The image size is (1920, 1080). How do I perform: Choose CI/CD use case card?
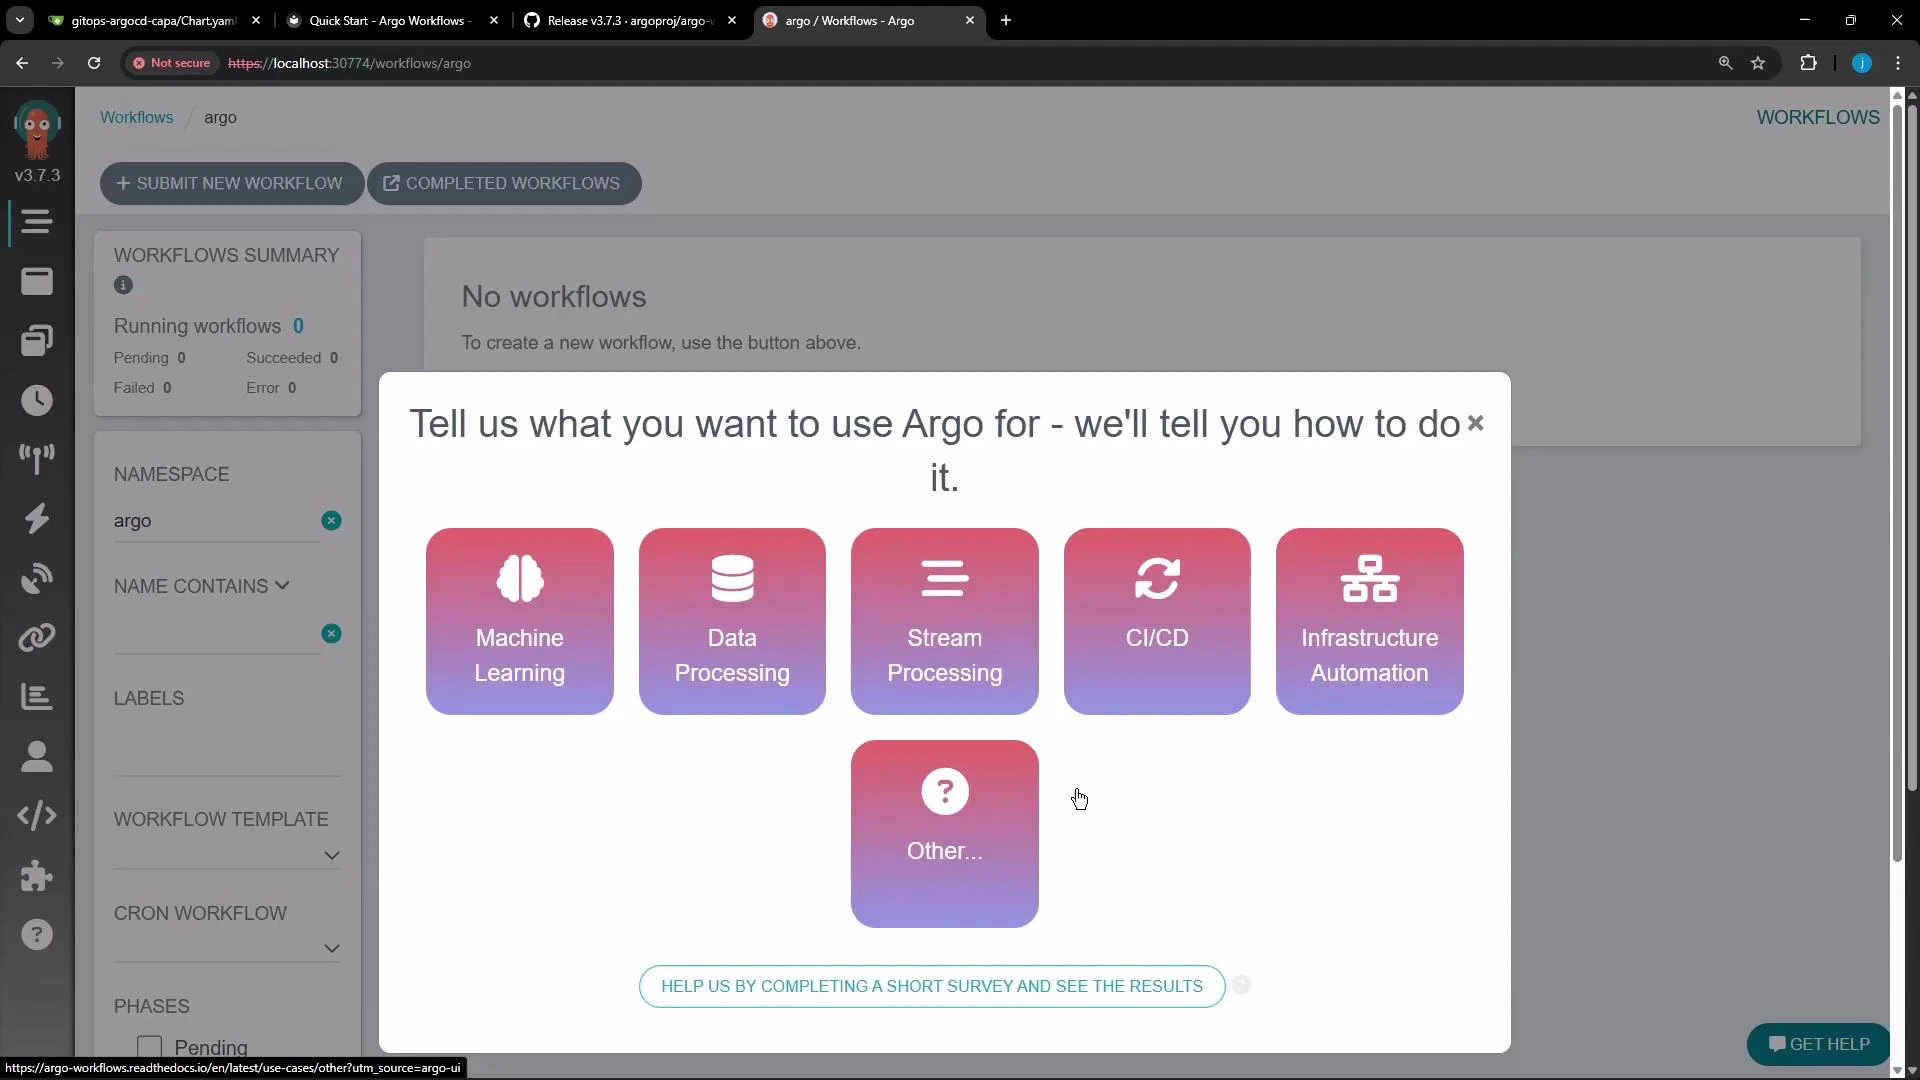tap(1157, 621)
